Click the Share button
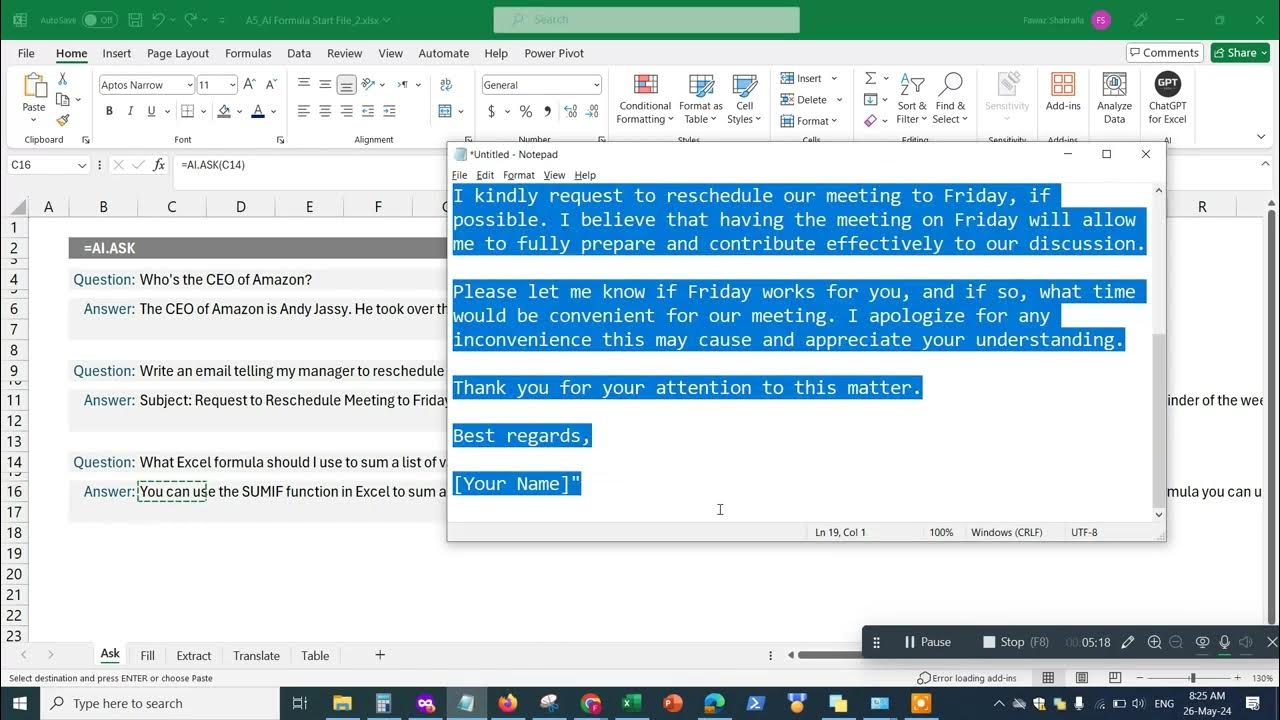The image size is (1280, 720). (x=1239, y=52)
